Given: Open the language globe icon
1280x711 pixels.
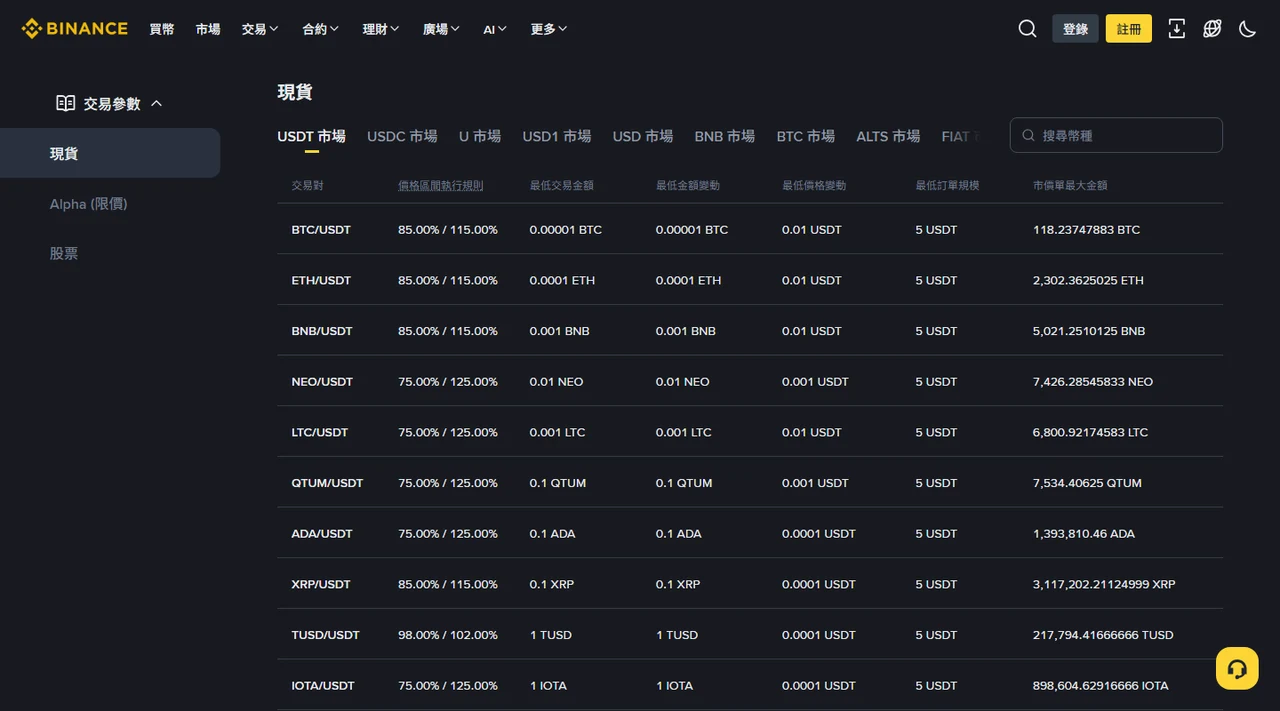Looking at the screenshot, I should [x=1212, y=29].
